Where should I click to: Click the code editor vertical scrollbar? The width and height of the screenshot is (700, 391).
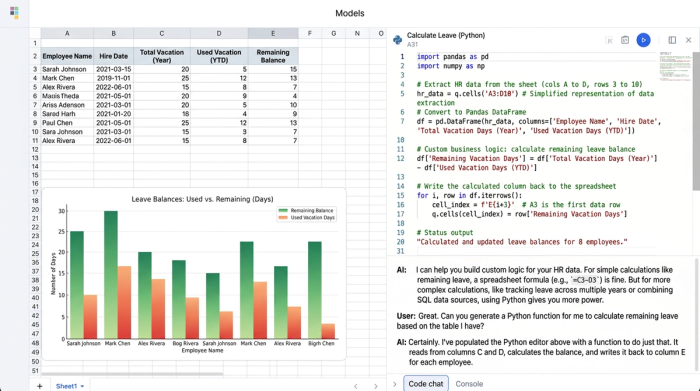[696, 121]
